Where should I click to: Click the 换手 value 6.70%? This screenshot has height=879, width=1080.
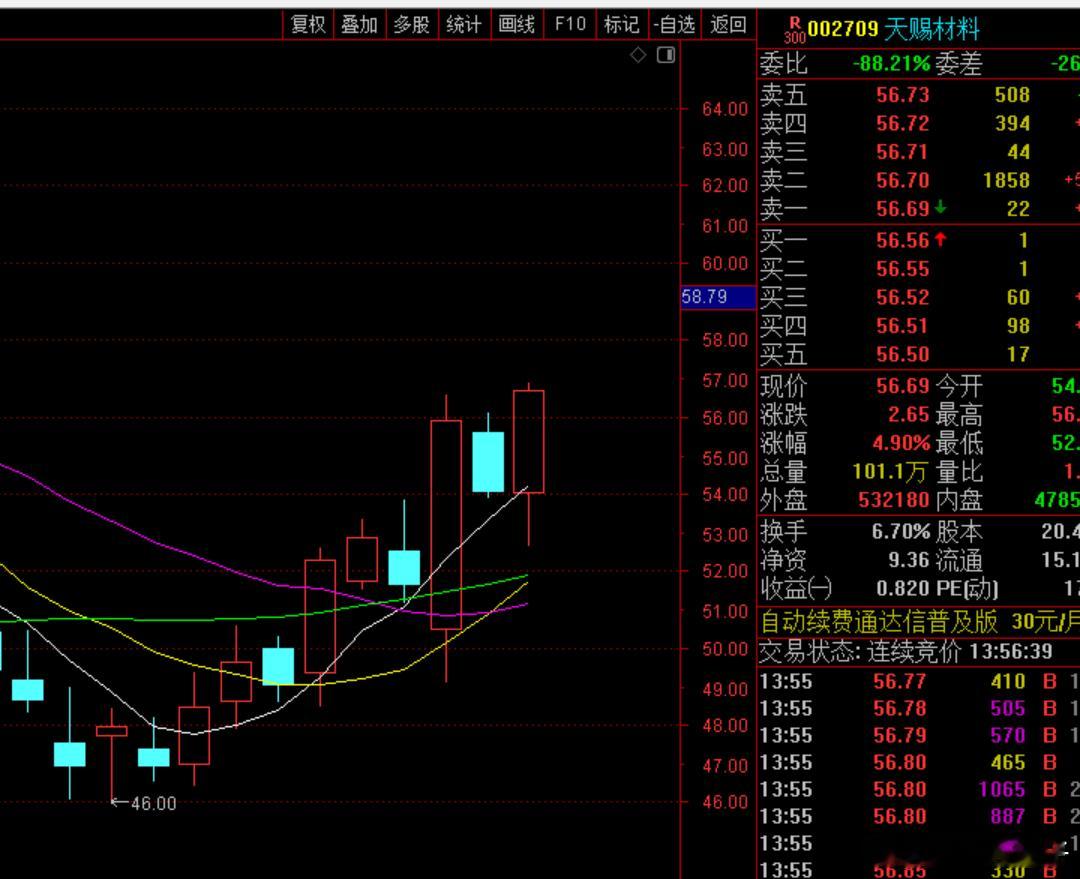coord(901,532)
